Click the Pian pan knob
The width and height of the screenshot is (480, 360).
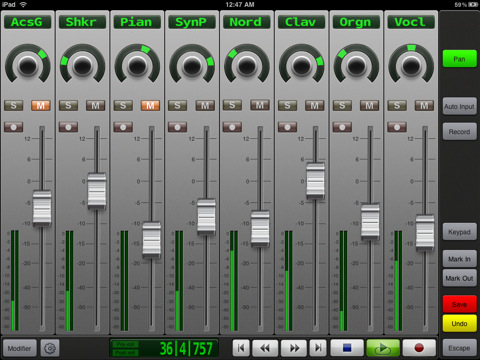[137, 65]
